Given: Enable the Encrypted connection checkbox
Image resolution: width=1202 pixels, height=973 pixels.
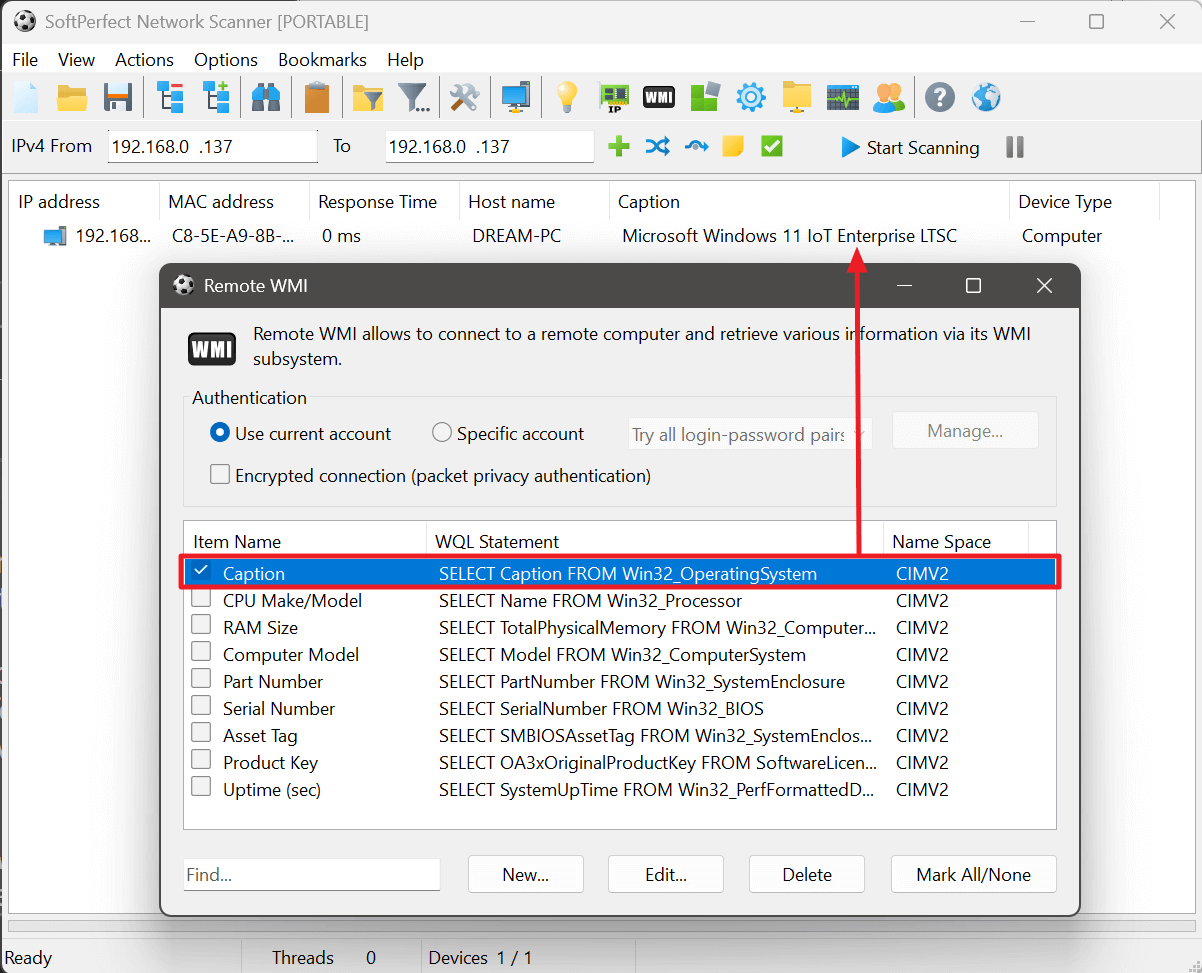Looking at the screenshot, I should pos(220,475).
